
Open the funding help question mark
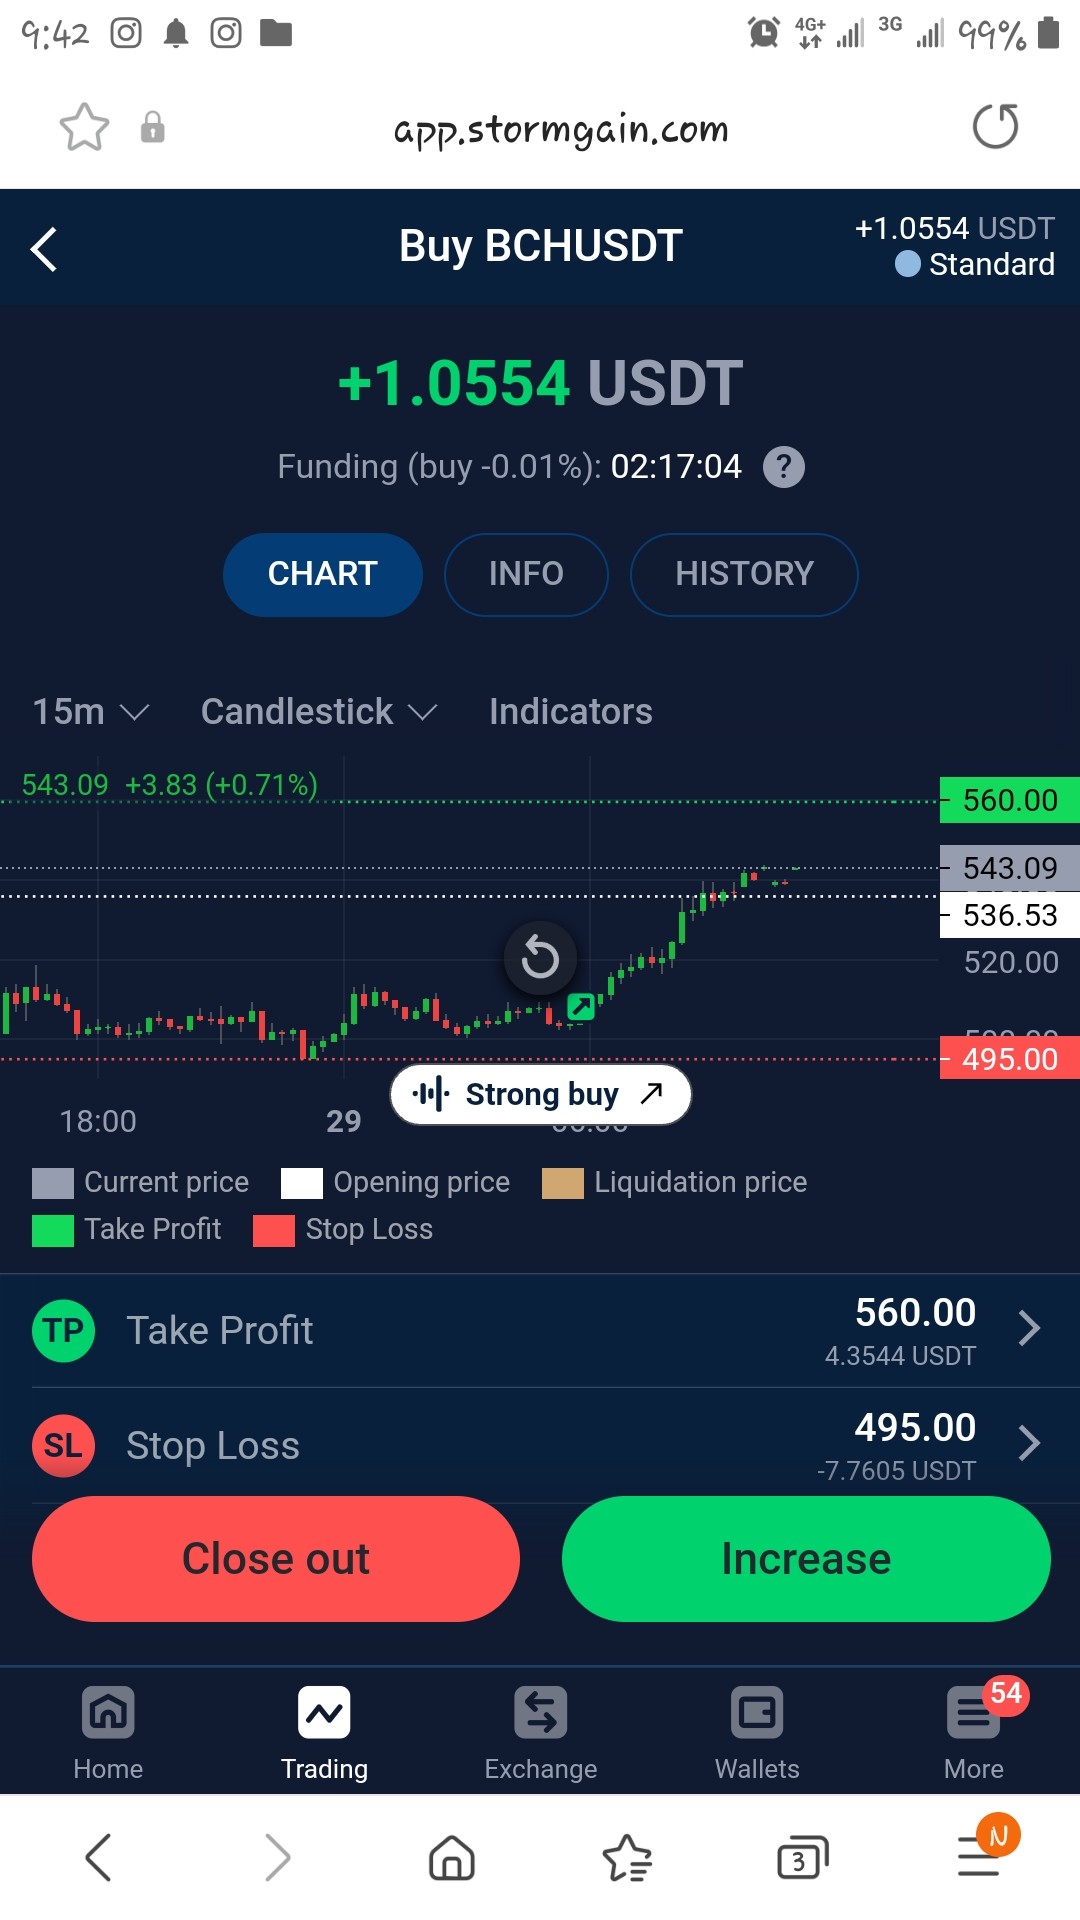click(x=784, y=467)
